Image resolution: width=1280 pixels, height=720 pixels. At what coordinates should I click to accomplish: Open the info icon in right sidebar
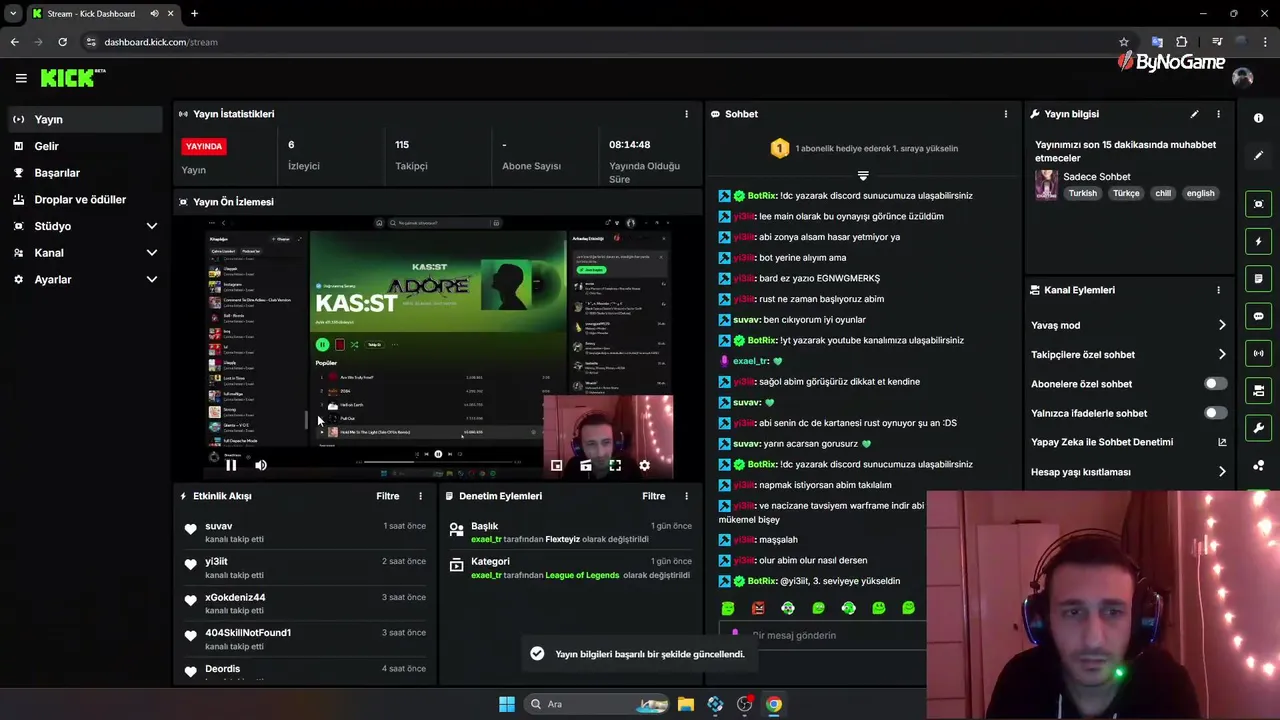click(1258, 118)
